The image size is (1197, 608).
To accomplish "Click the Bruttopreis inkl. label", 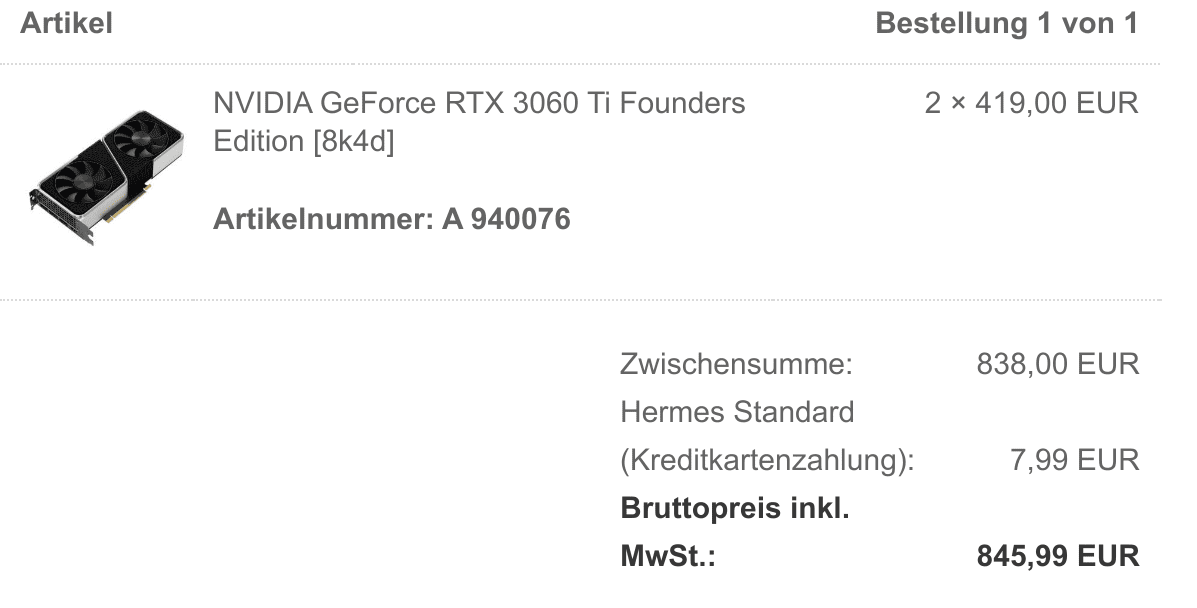I will tap(734, 508).
